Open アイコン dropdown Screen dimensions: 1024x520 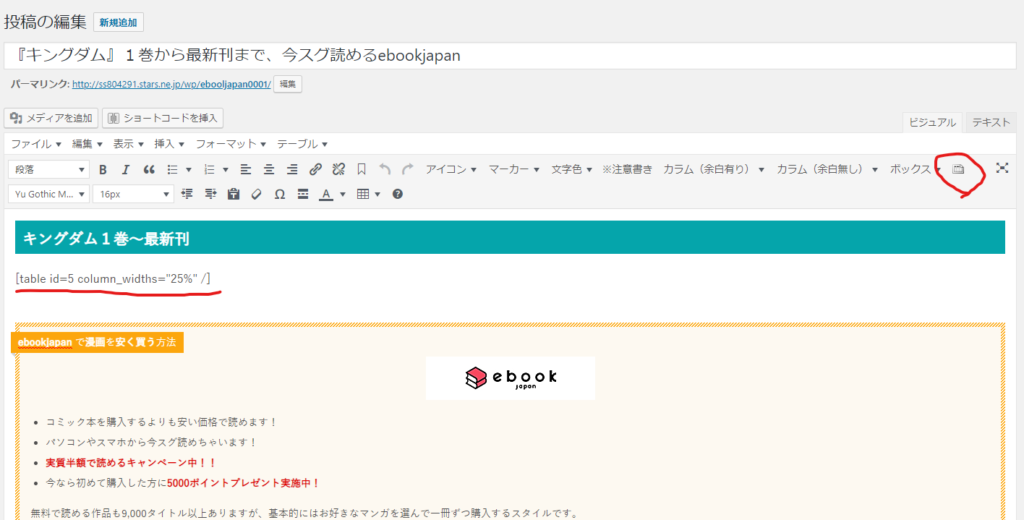point(450,169)
